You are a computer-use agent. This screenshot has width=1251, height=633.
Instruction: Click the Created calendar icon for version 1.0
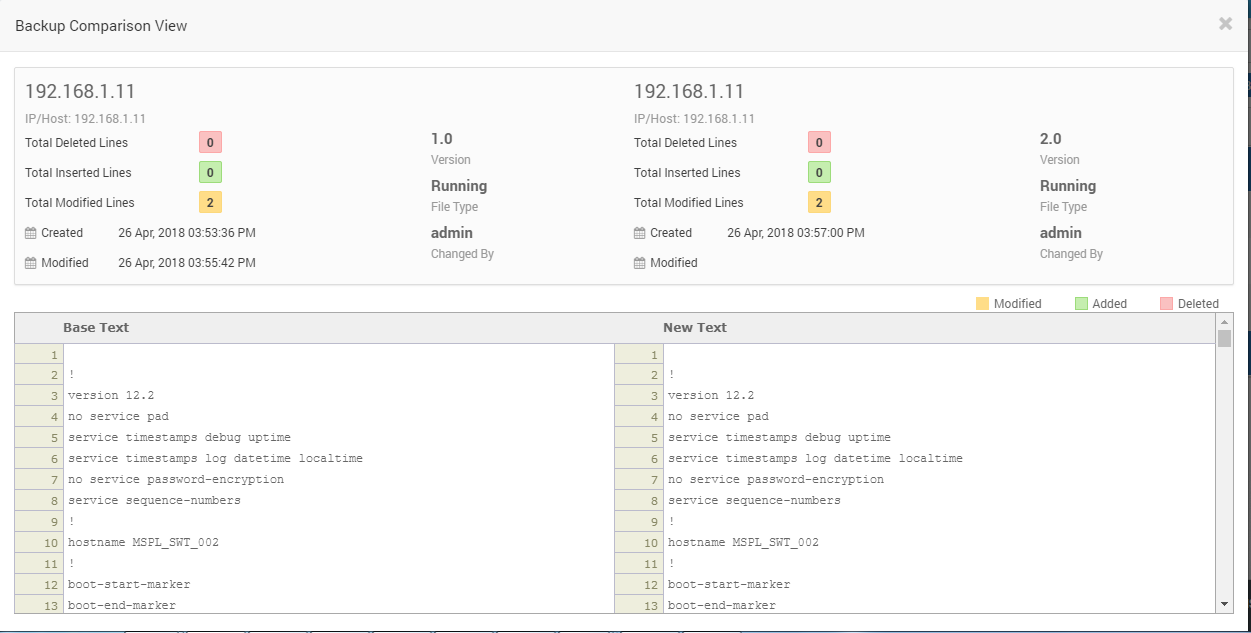pos(31,233)
